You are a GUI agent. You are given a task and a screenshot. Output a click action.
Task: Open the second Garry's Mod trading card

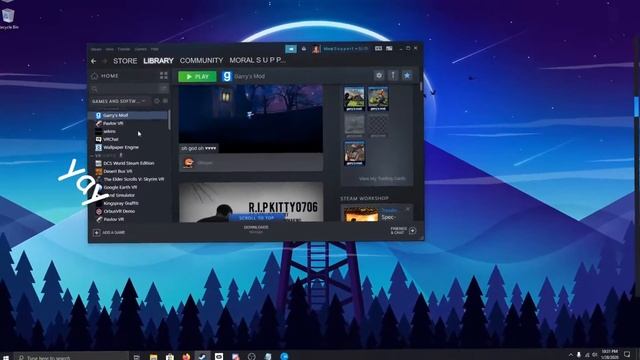[x=378, y=98]
